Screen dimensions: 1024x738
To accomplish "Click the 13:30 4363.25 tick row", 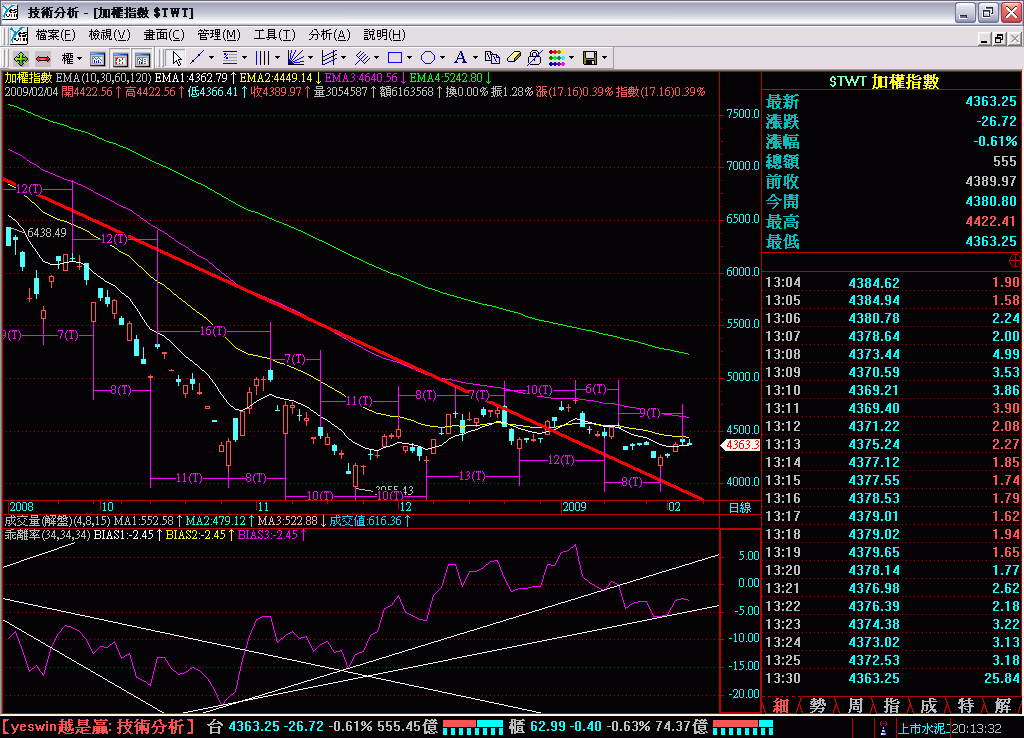I will 891,679.
